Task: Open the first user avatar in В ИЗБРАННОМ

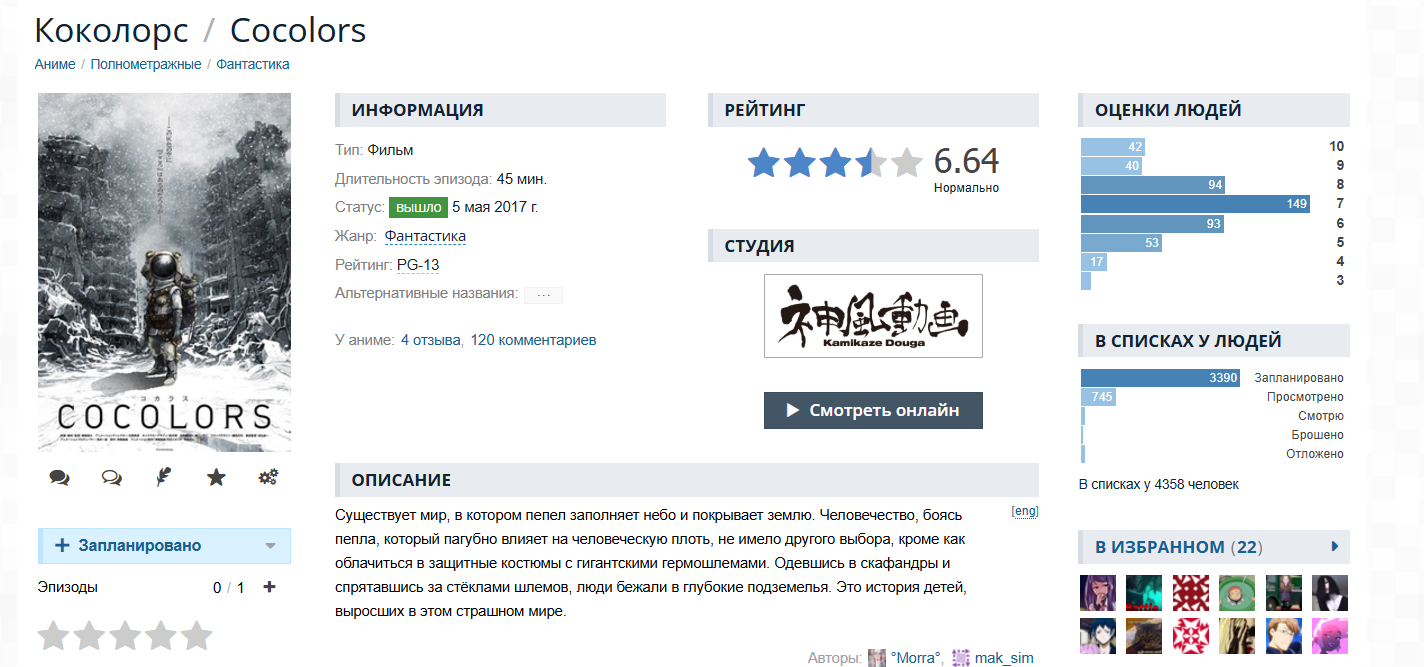Action: tap(1098, 593)
